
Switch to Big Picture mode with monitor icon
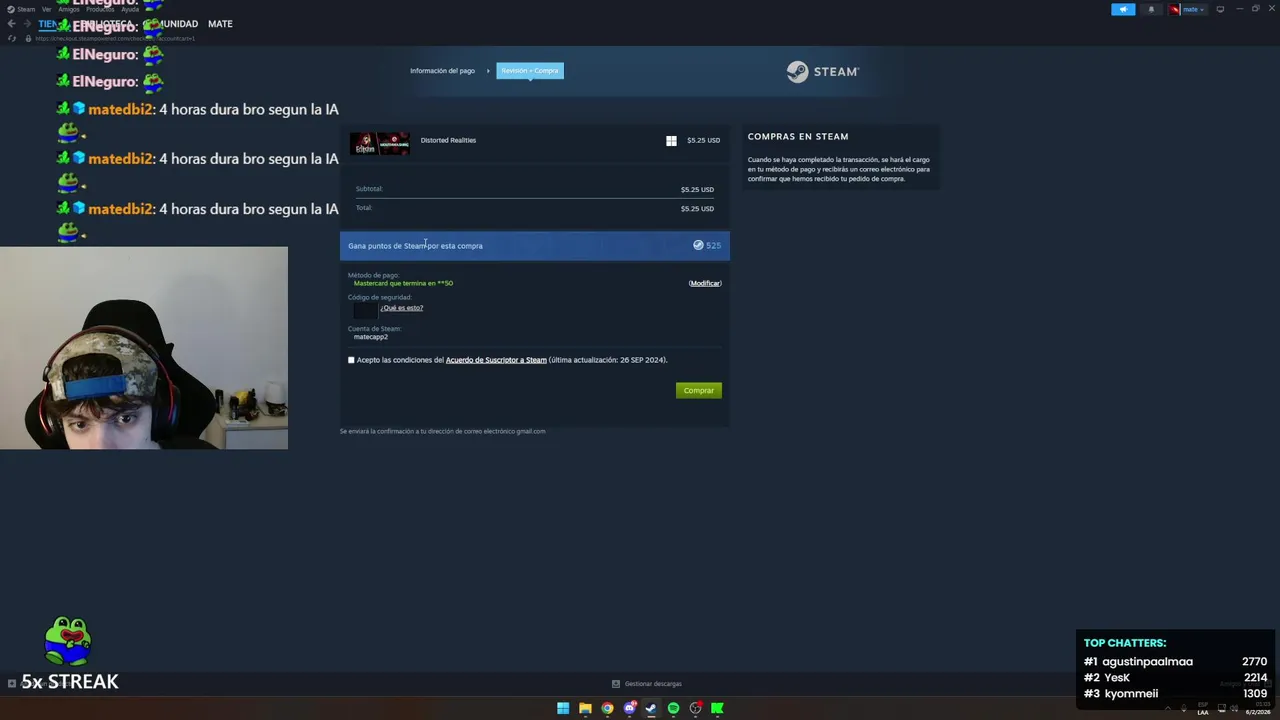1220,9
